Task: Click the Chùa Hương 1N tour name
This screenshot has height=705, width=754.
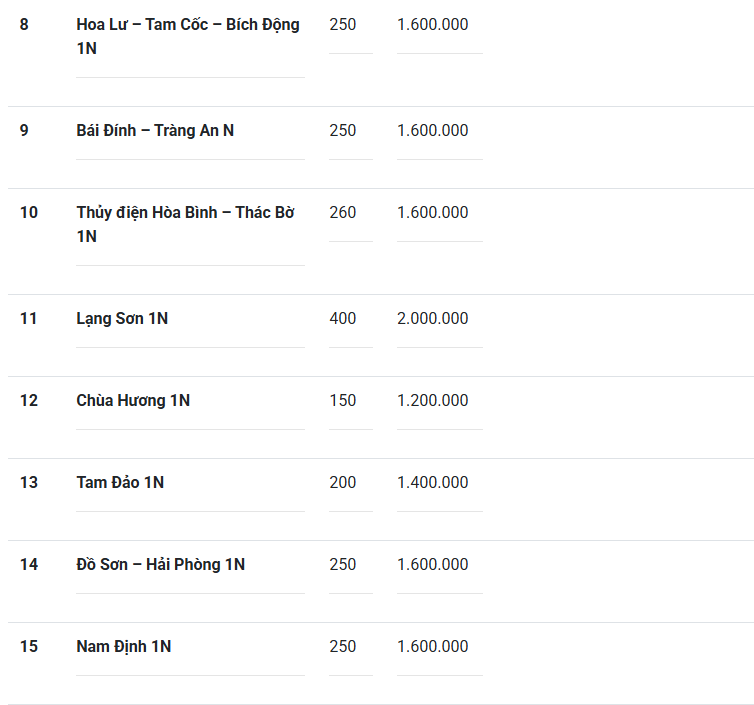Action: pyautogui.click(x=133, y=400)
